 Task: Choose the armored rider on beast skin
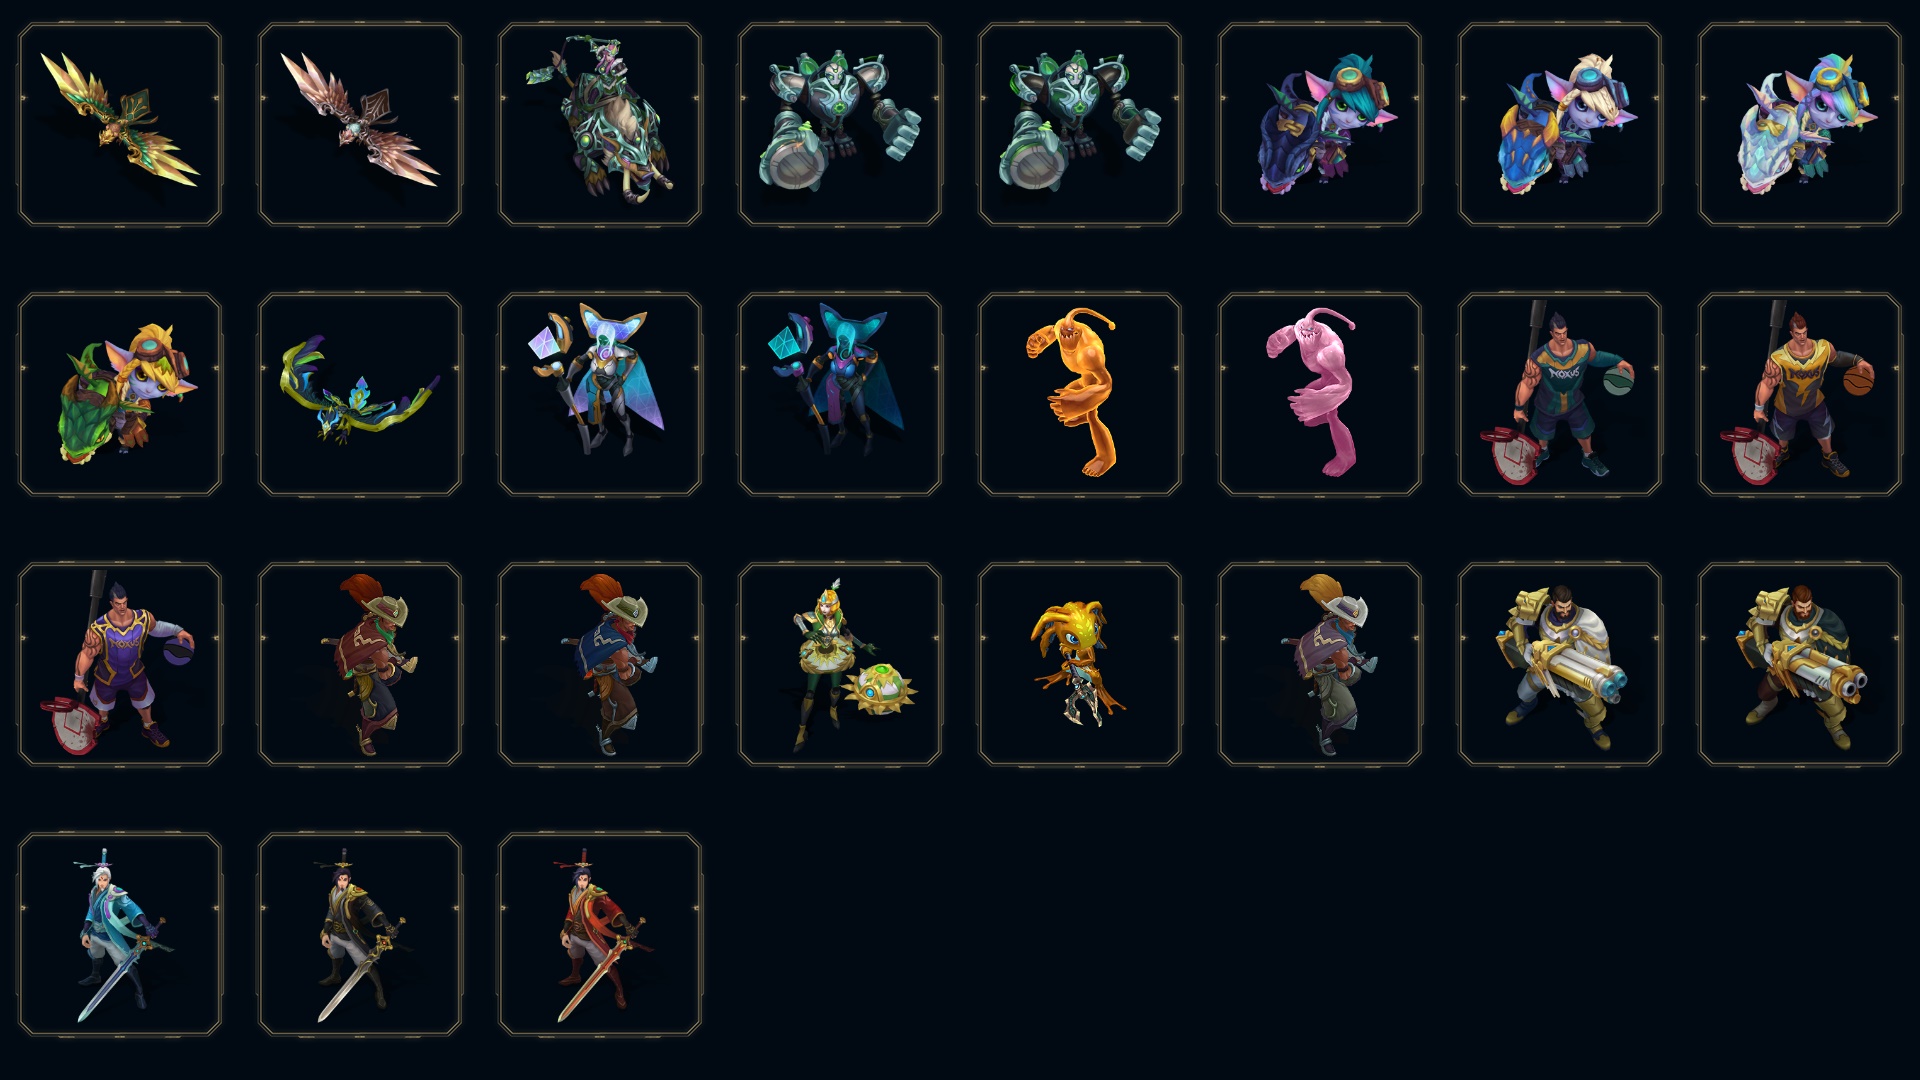[600, 125]
